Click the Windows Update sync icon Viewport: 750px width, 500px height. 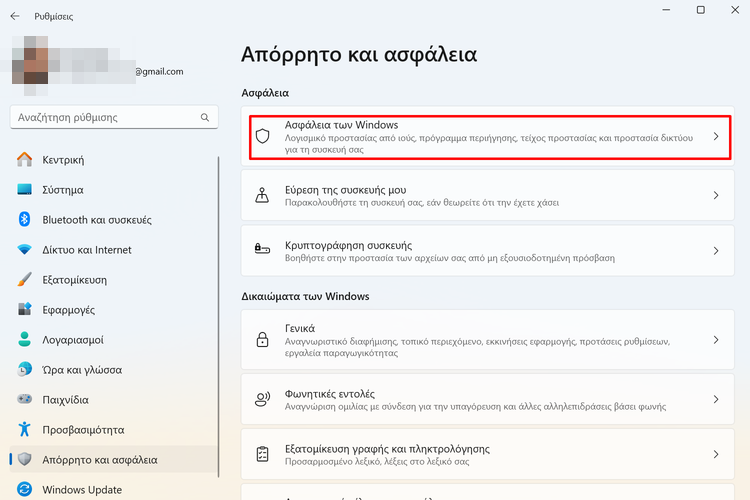click(24, 489)
